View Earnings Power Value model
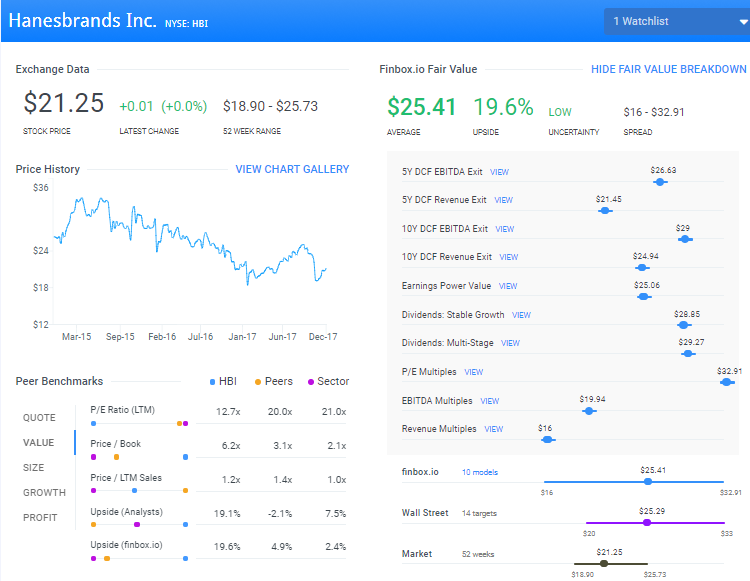750x581 pixels. (508, 286)
